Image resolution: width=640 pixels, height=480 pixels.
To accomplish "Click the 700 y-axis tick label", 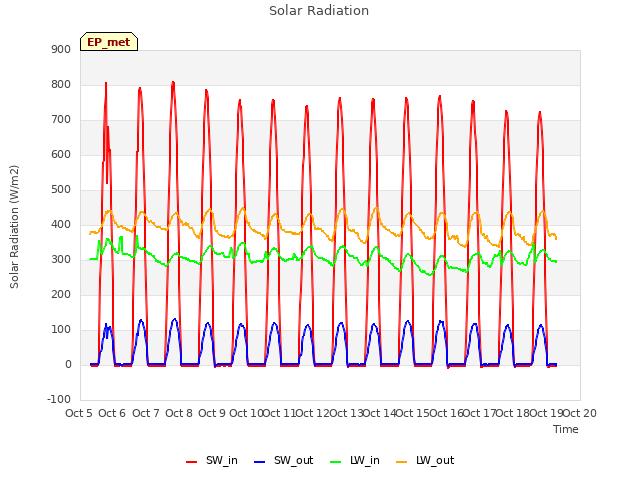I will click(61, 120).
